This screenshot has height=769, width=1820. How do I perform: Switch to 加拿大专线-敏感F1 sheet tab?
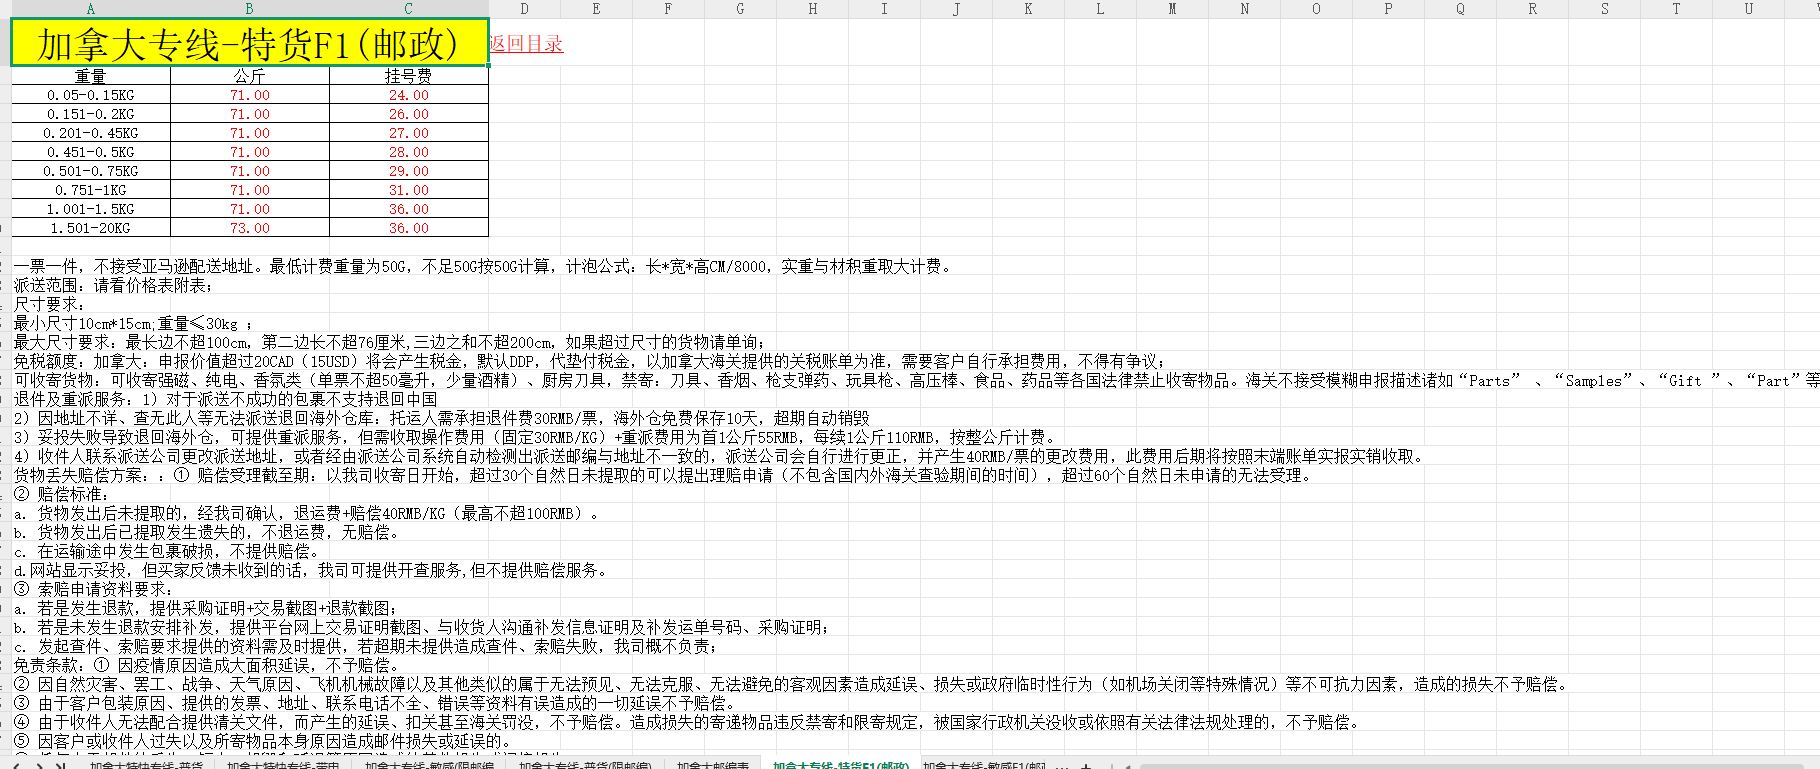click(985, 765)
